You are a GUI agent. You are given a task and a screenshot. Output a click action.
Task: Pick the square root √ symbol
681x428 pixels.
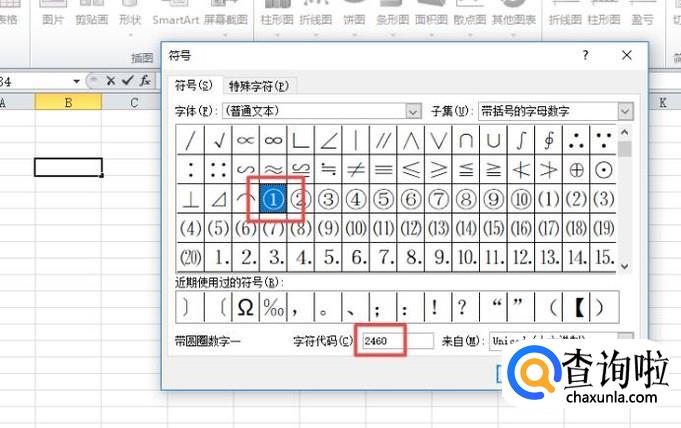[x=218, y=140]
